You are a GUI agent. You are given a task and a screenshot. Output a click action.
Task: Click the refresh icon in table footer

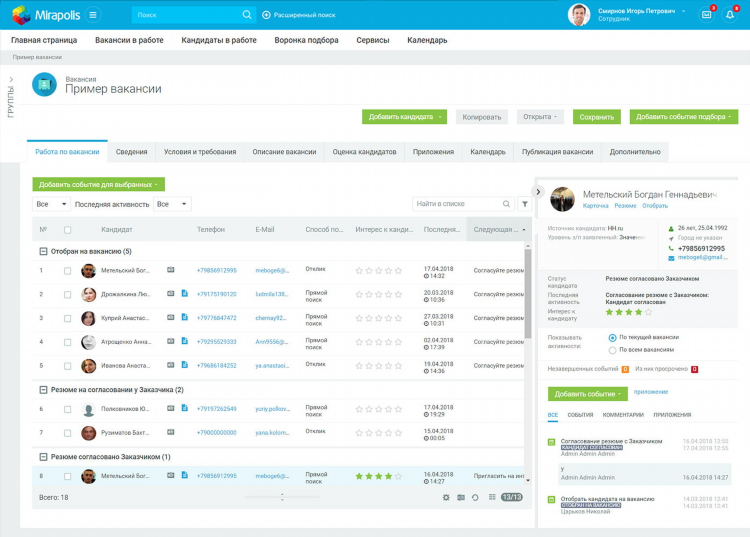click(475, 497)
